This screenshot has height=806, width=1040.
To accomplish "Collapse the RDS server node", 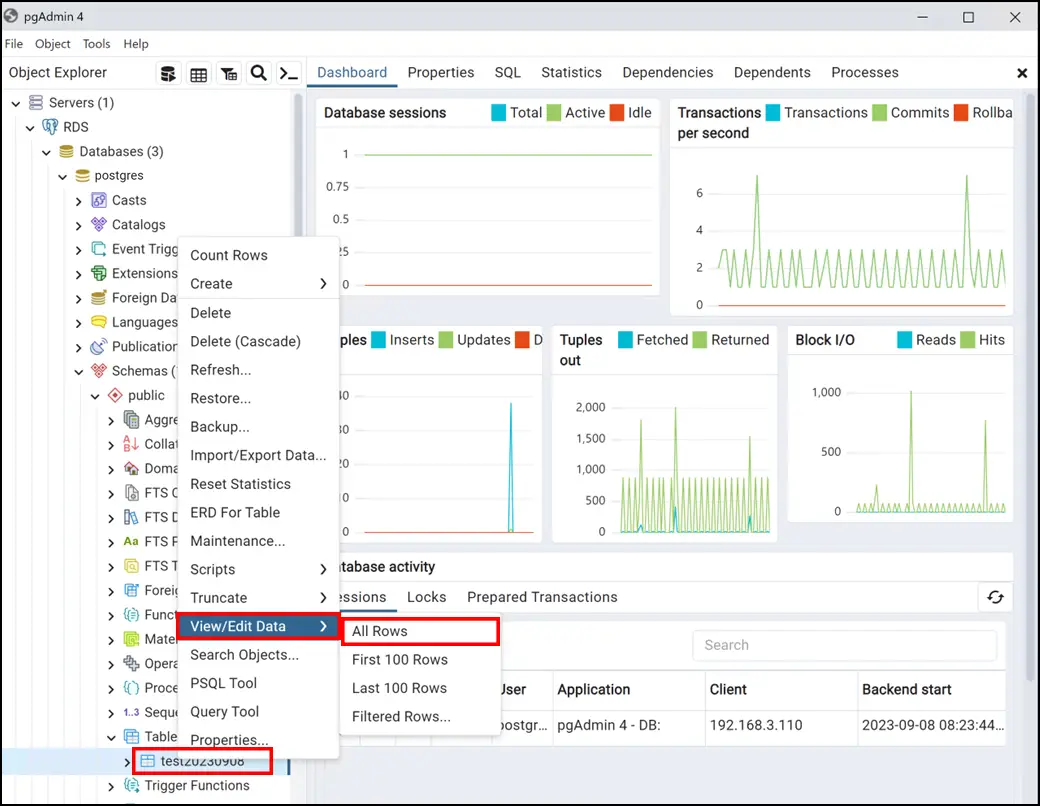I will click(31, 127).
